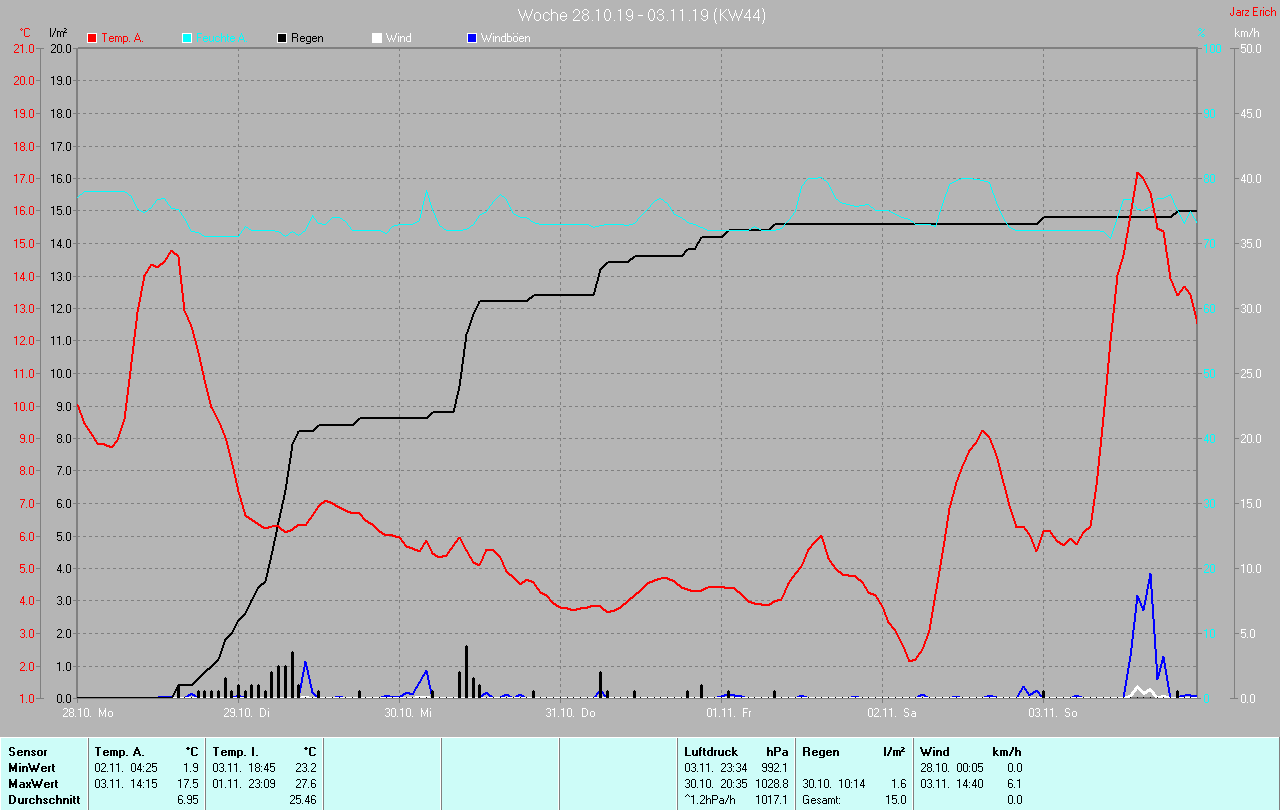Click the cyan Feuchte A. legend square
1280x810 pixels.
click(187, 38)
